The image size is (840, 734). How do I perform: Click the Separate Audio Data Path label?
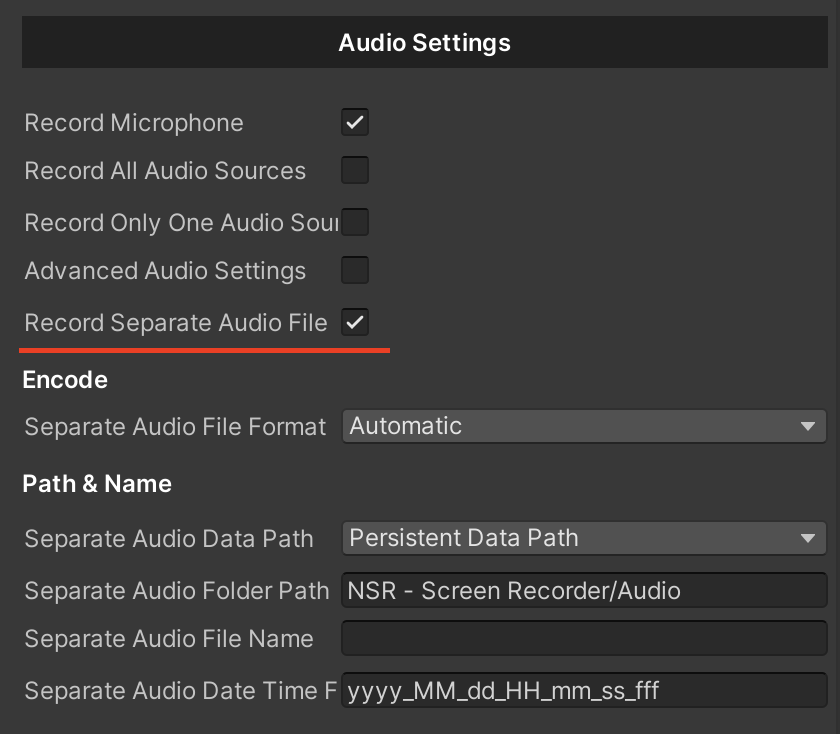pyautogui.click(x=169, y=538)
